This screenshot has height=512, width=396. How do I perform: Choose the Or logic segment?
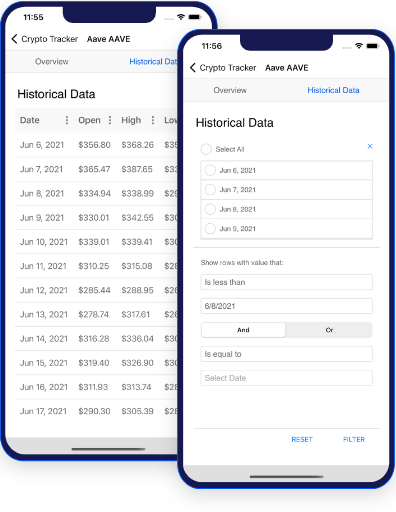coord(329,330)
